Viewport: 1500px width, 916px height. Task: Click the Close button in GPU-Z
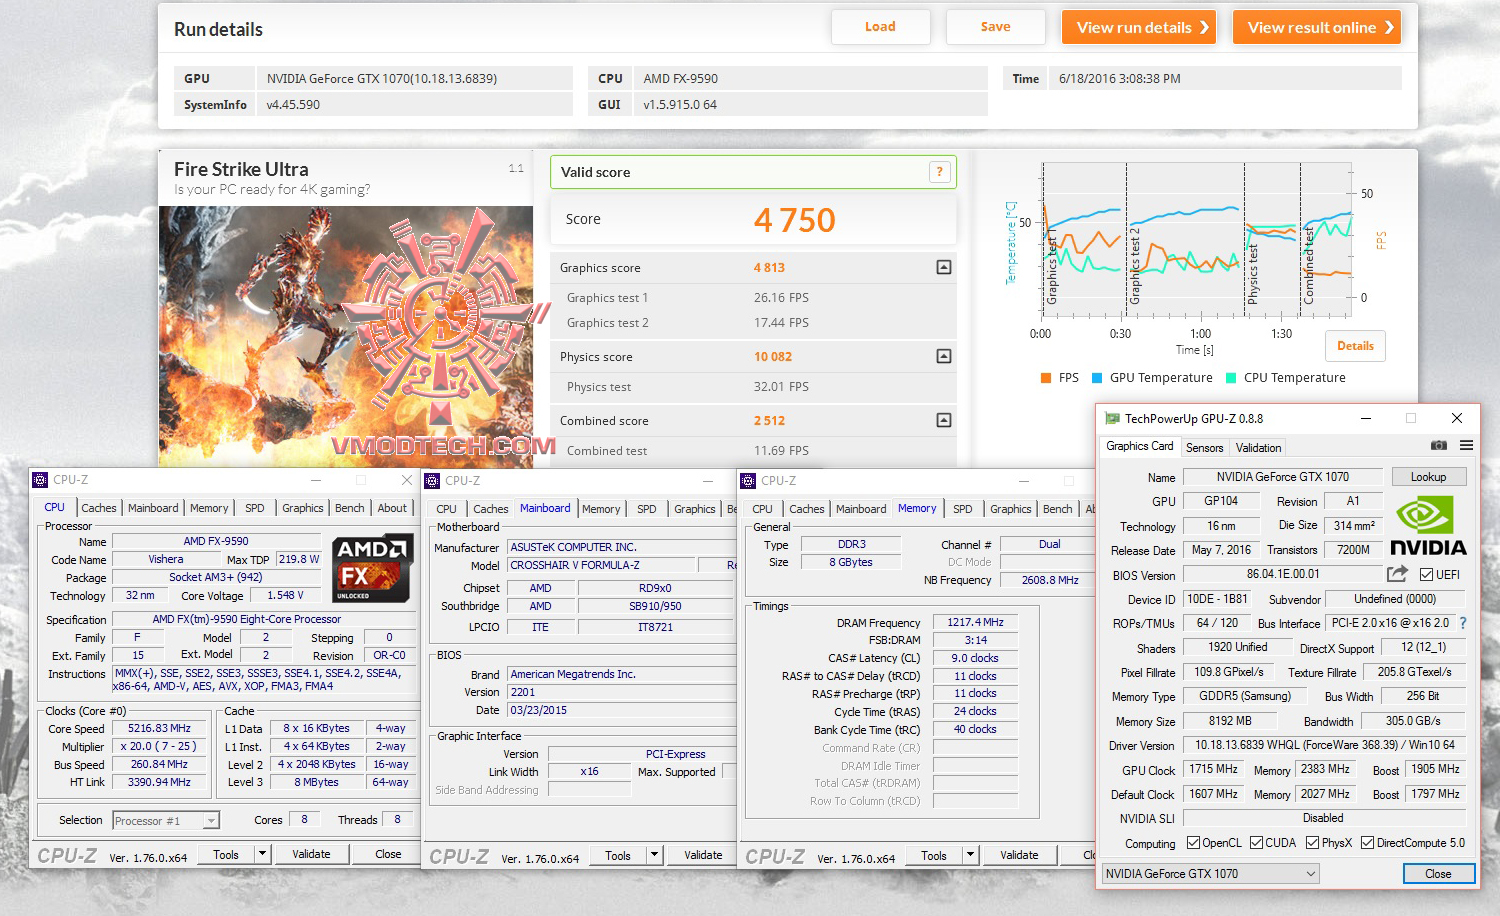coord(1438,874)
